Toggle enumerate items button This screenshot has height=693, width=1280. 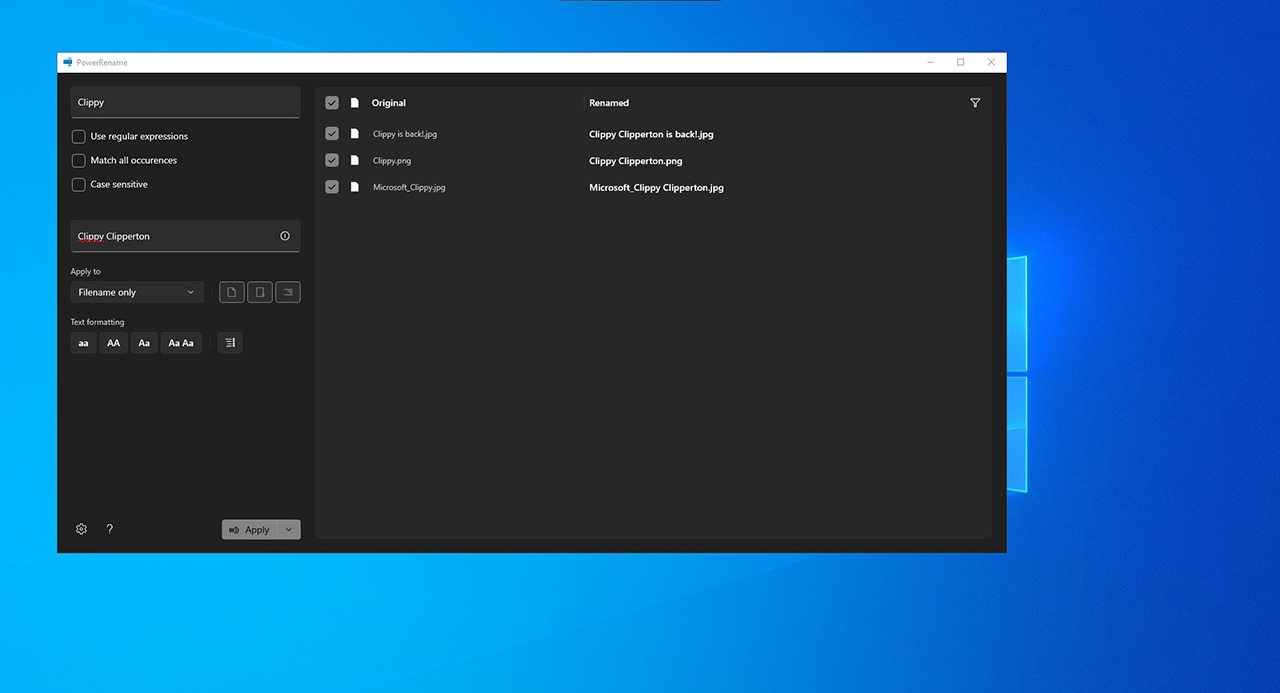pyautogui.click(x=230, y=343)
